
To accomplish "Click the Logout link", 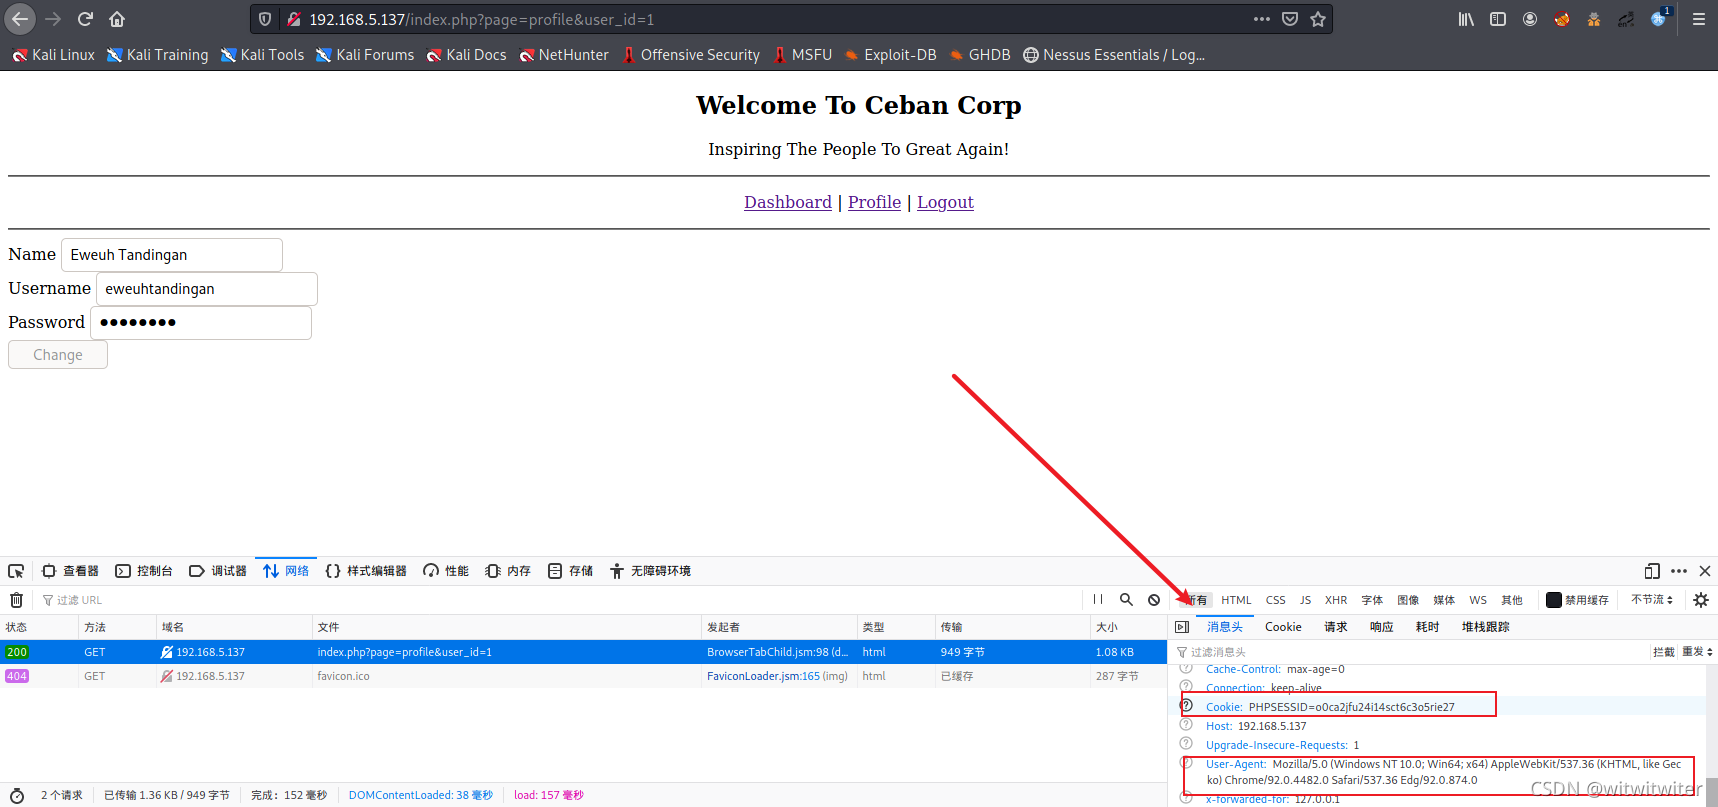I will click(x=945, y=202).
